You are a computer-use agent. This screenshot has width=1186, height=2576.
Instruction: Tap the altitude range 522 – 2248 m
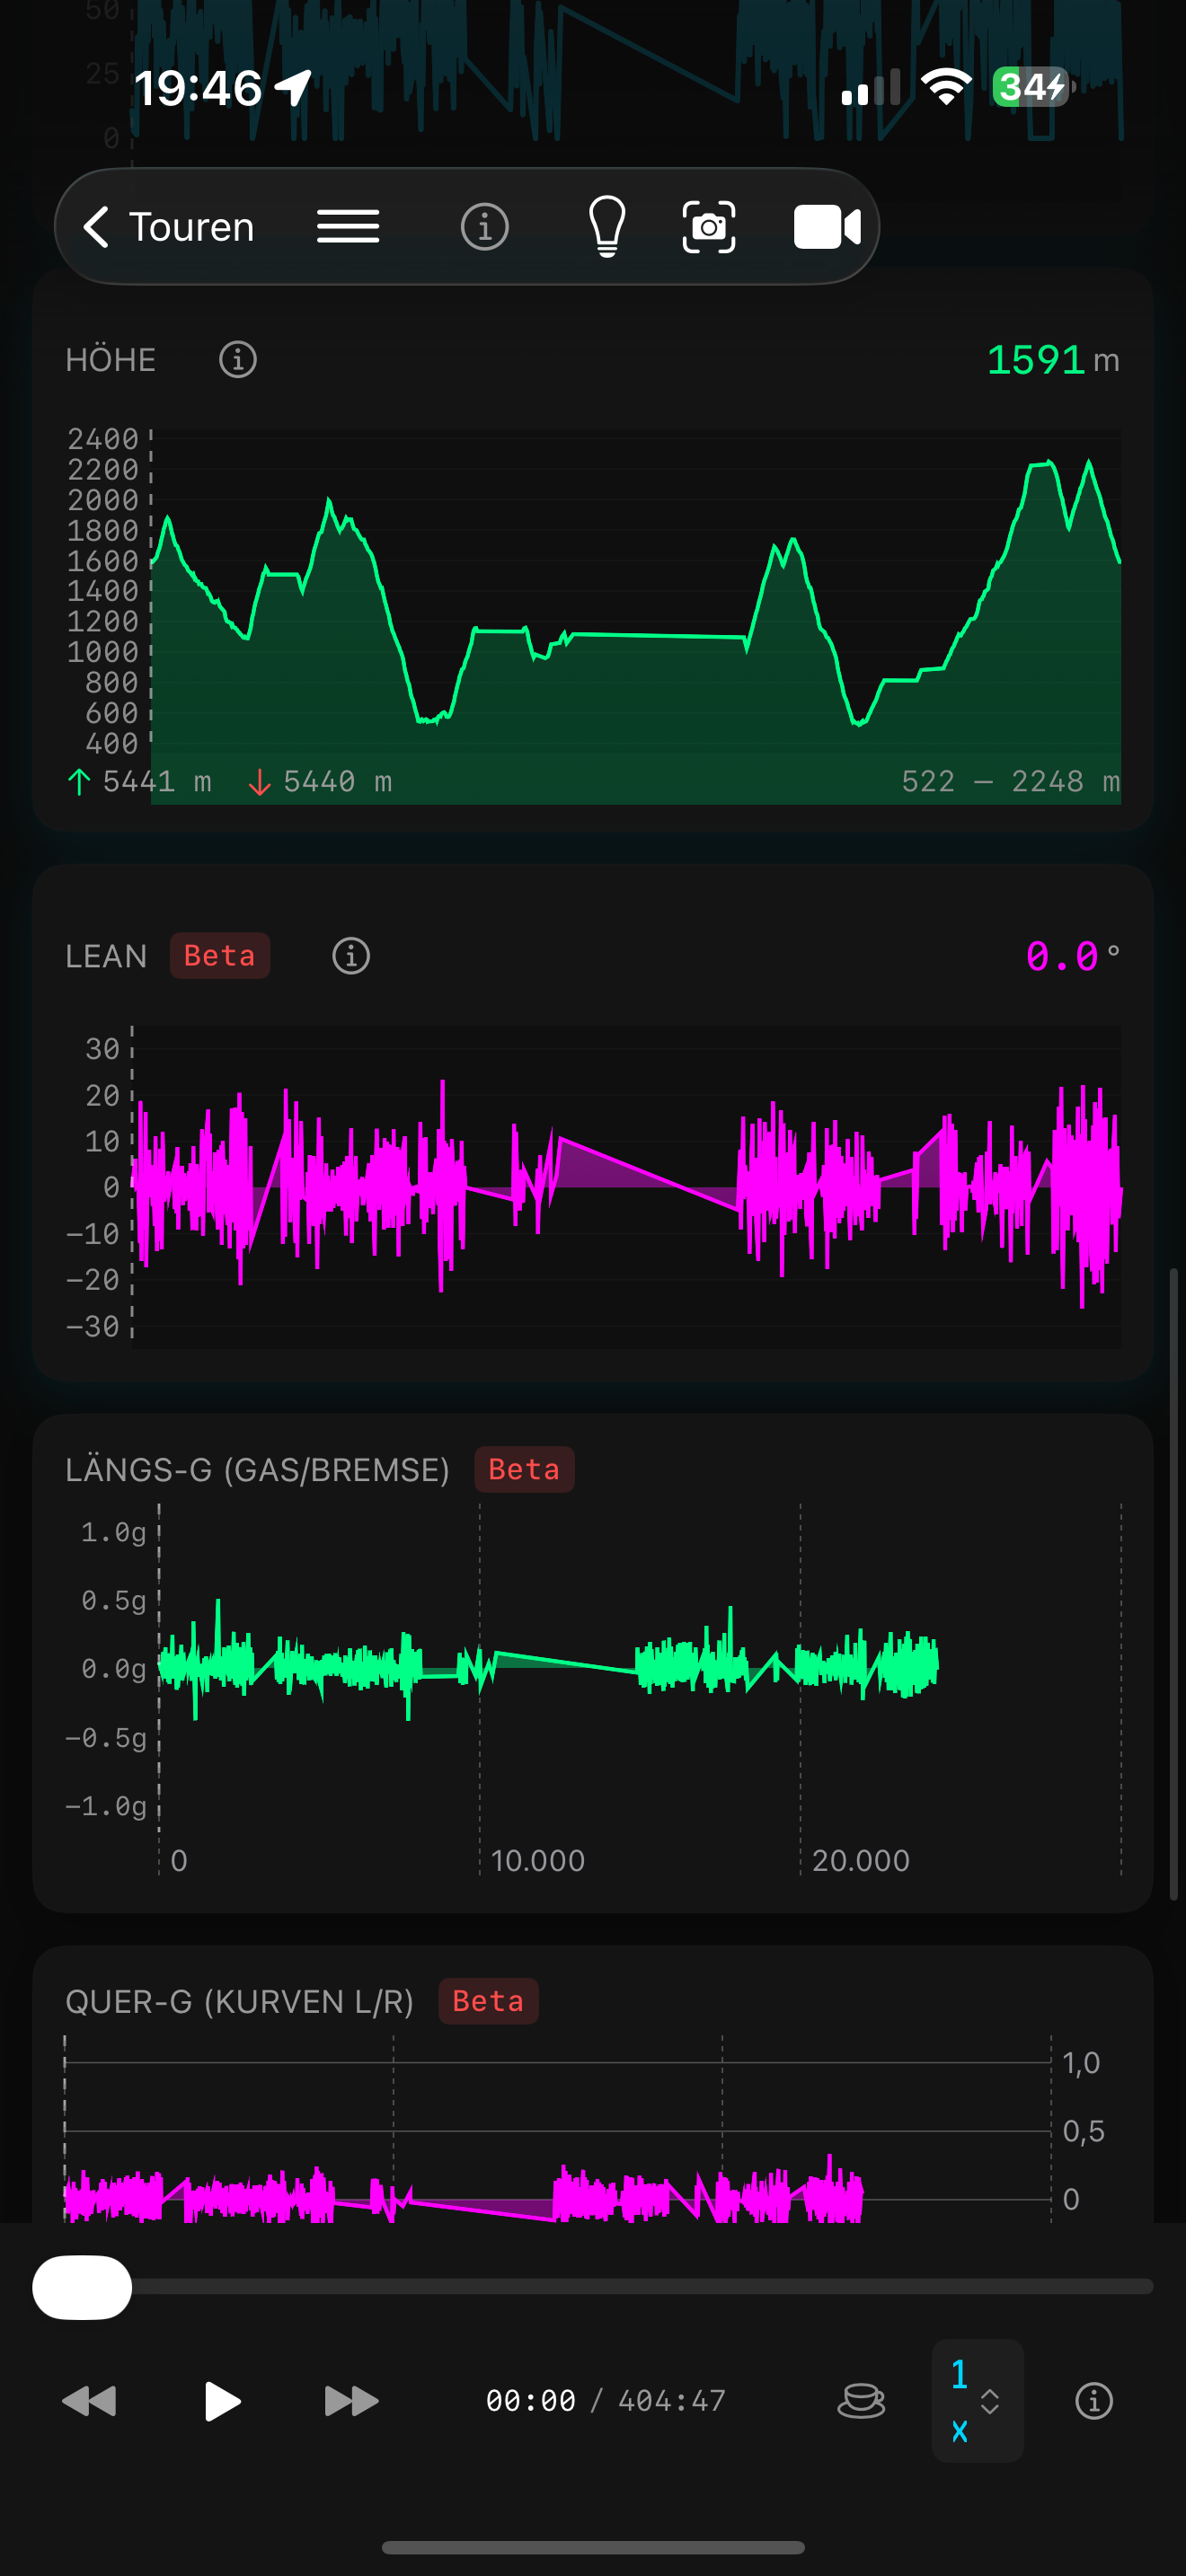click(1010, 782)
